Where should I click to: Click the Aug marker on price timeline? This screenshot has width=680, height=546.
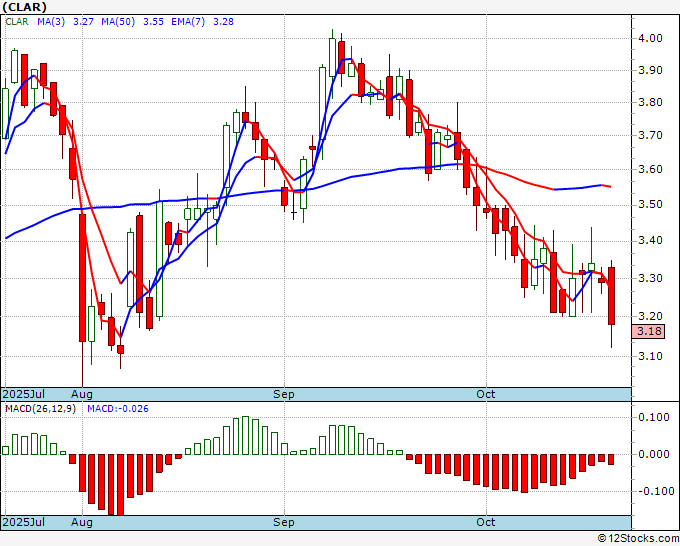pos(82,394)
